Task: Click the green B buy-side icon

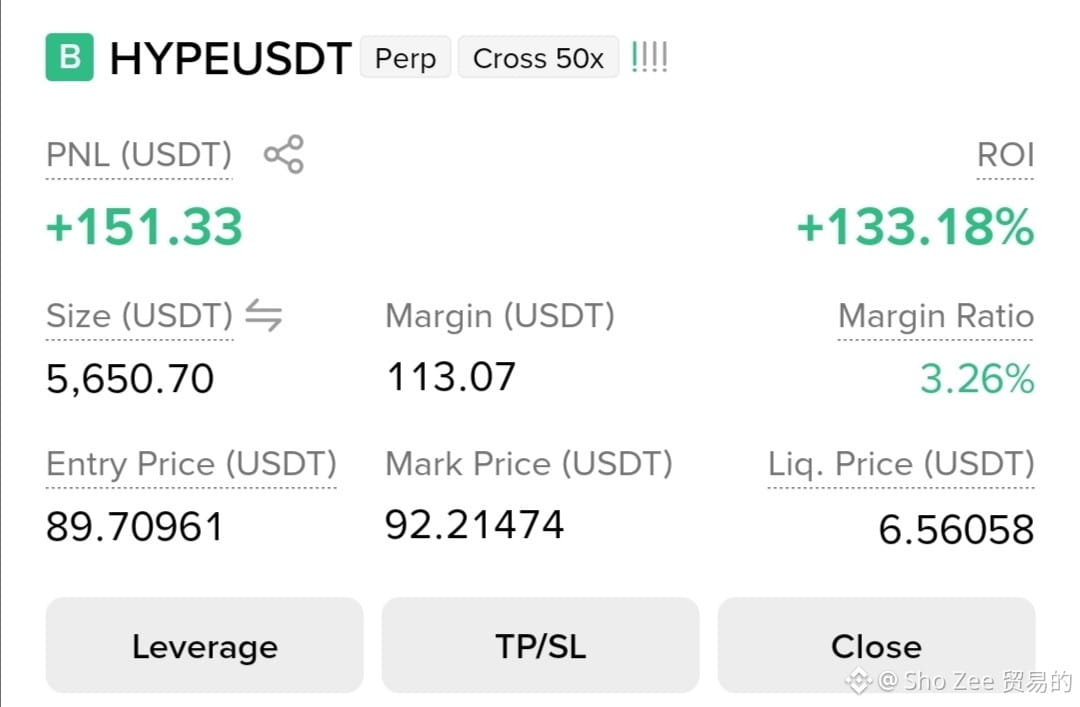Action: pos(70,57)
